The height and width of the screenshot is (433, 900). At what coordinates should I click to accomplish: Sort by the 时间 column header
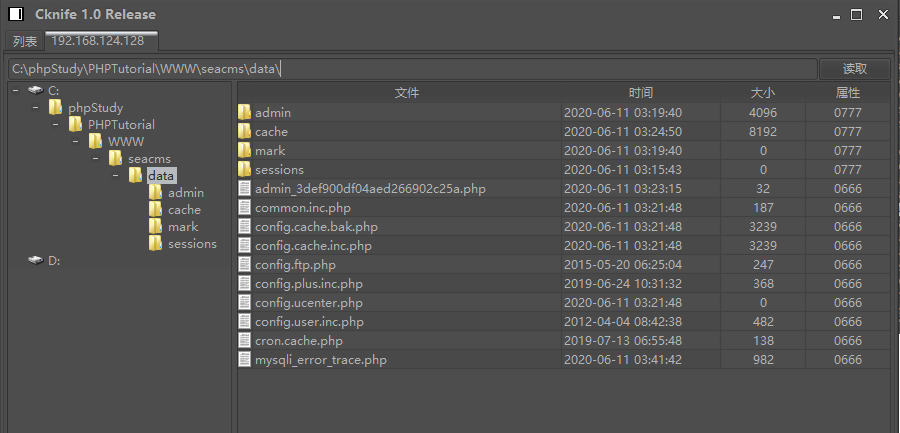(x=641, y=93)
